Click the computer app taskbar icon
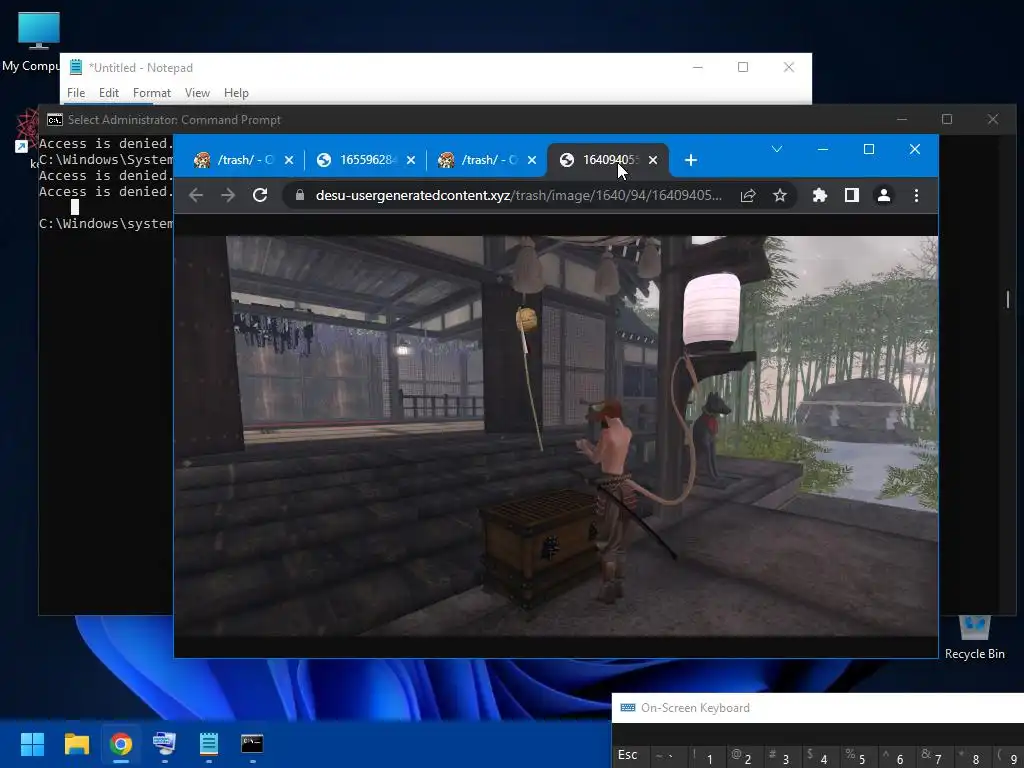The height and width of the screenshot is (768, 1024). (x=165, y=744)
